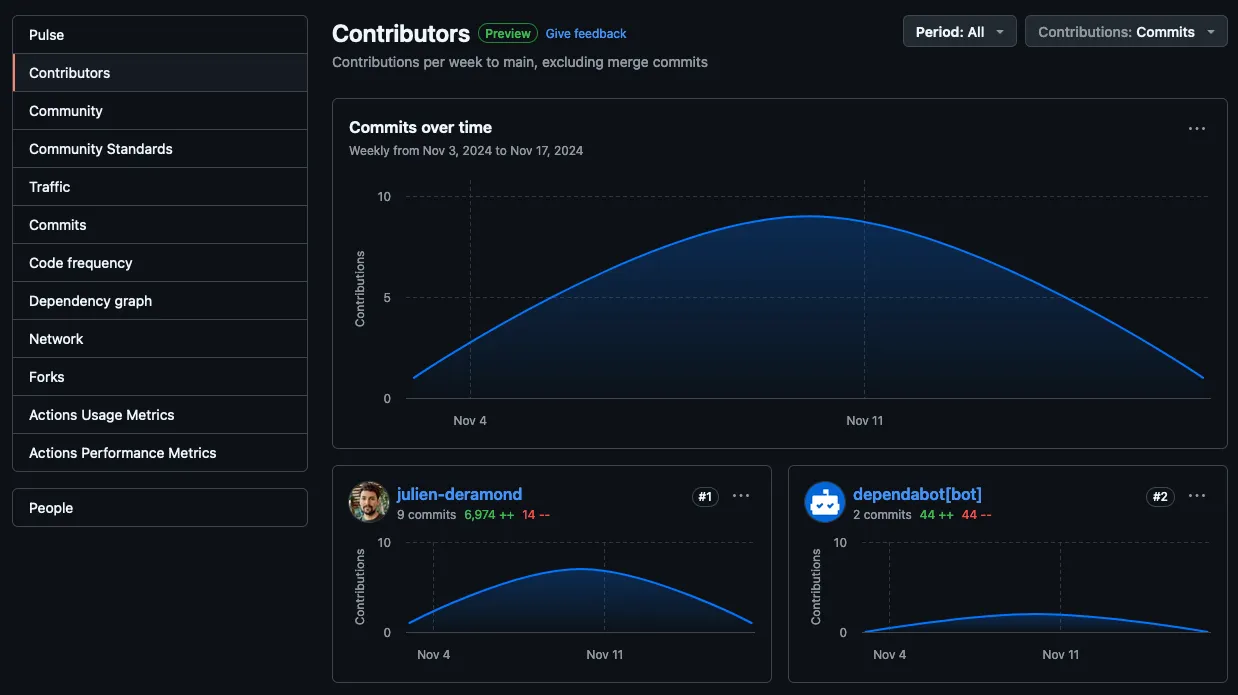Open julien-deramond's profile link
This screenshot has width=1238, height=695.
(459, 494)
